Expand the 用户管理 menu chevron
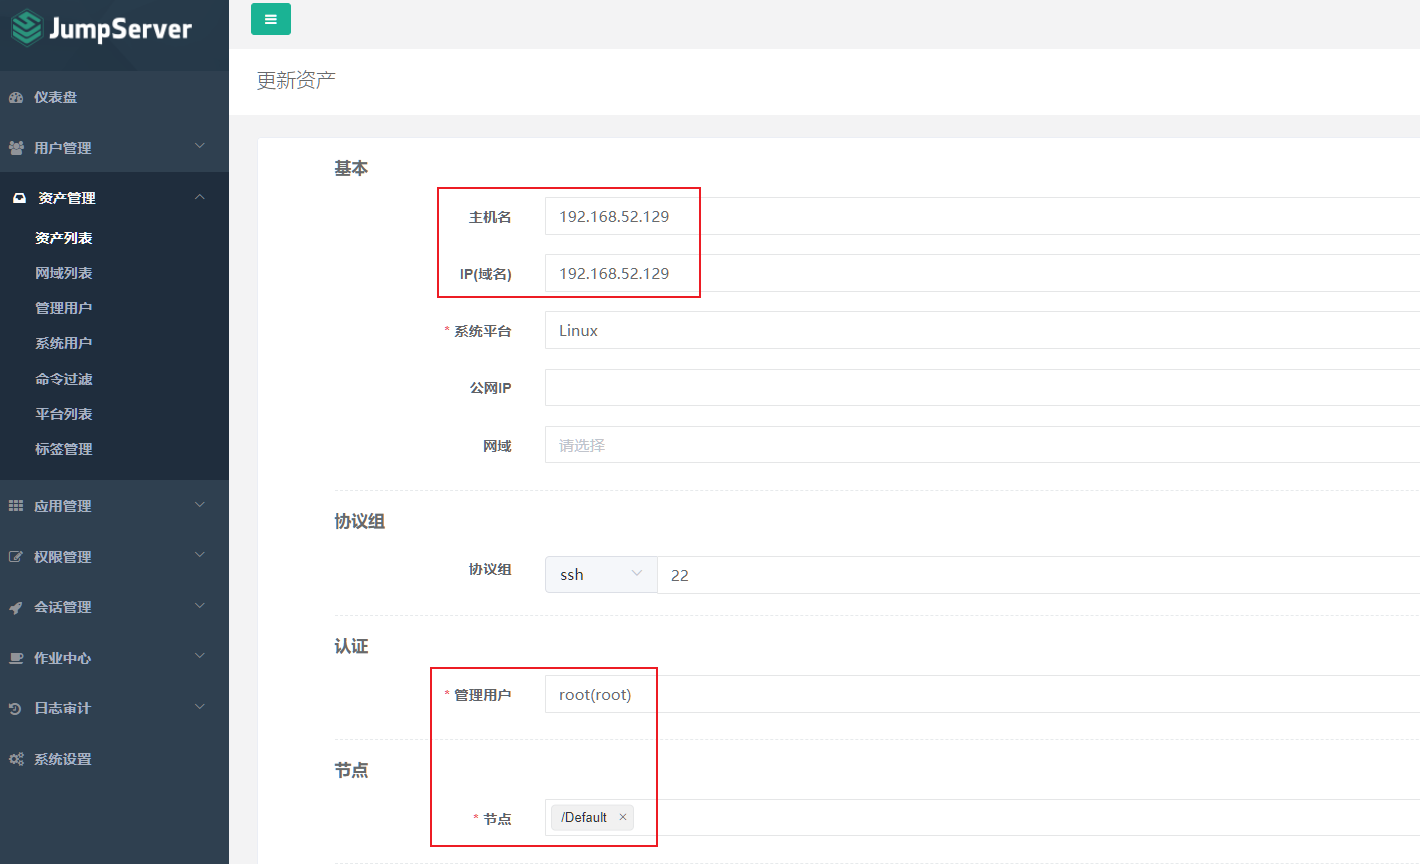The height and width of the screenshot is (864, 1420). [200, 146]
